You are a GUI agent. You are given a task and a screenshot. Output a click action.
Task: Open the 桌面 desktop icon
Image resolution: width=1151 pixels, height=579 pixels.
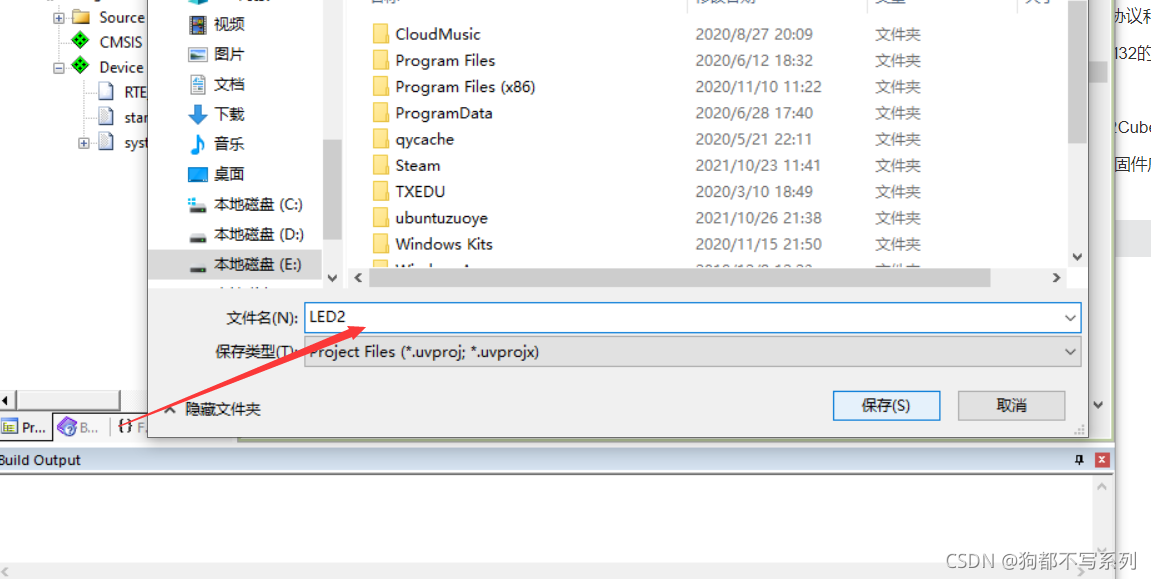click(x=197, y=175)
